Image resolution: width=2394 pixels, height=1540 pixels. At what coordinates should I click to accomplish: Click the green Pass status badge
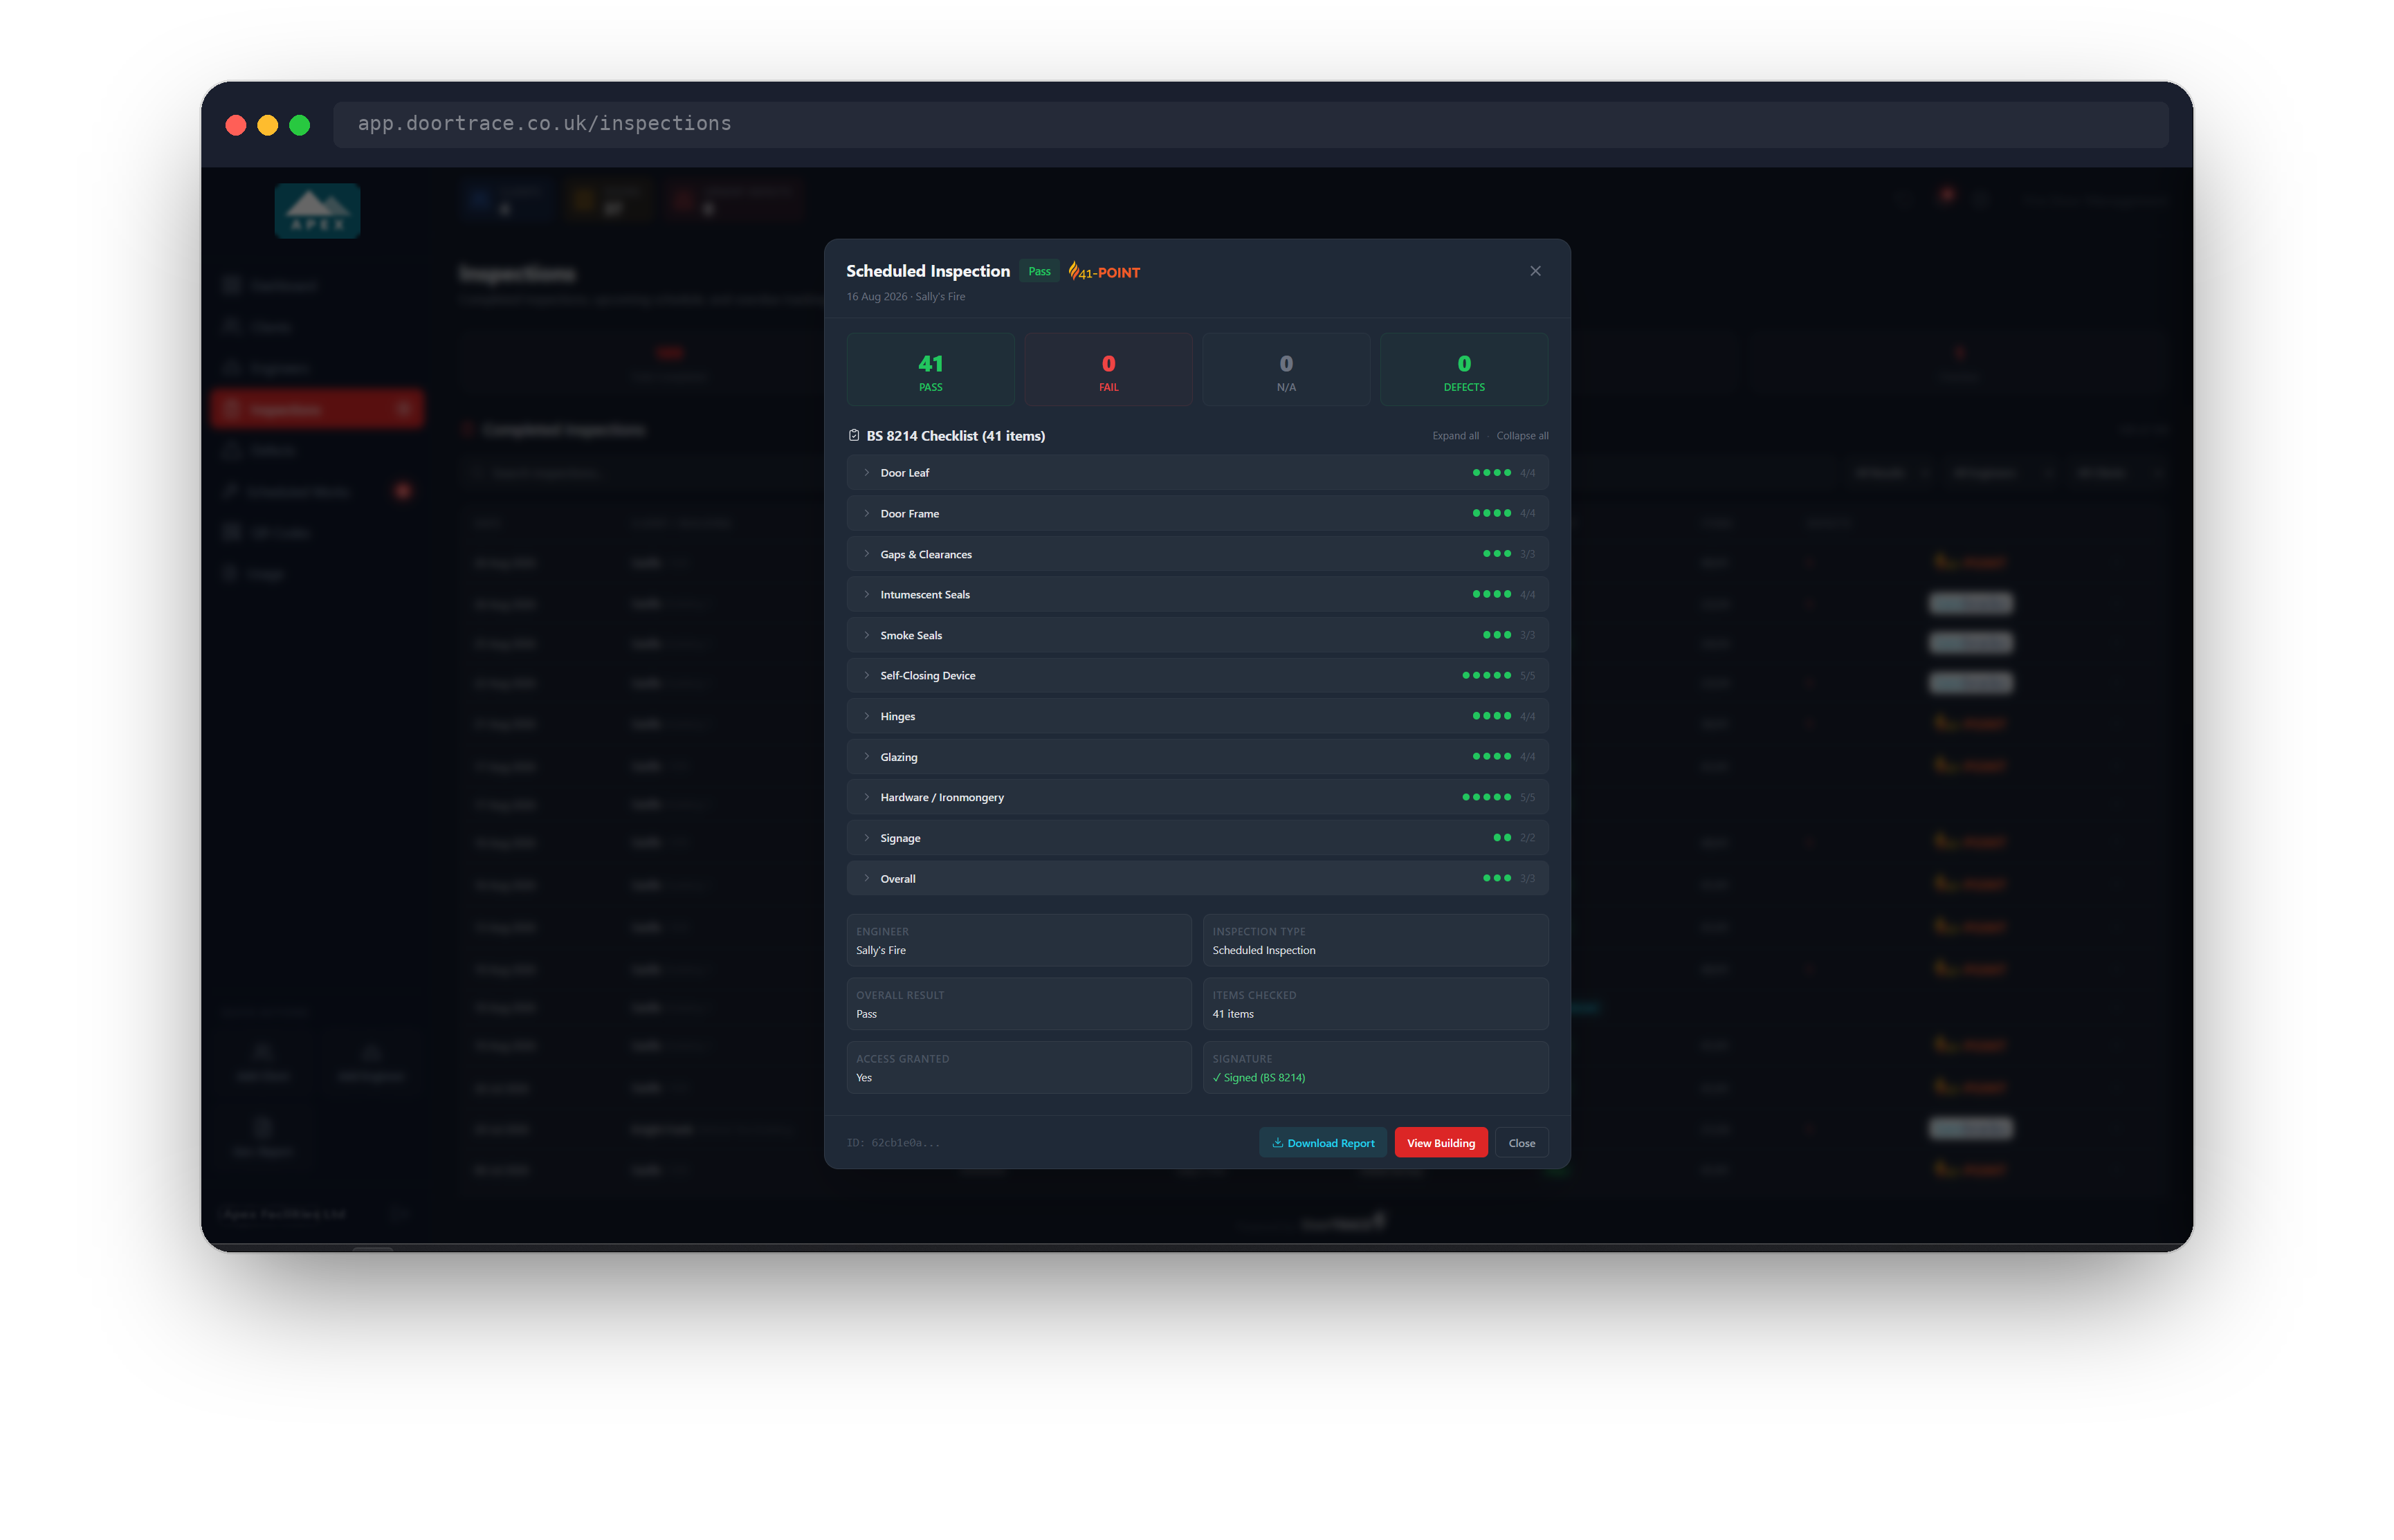[x=1039, y=271]
